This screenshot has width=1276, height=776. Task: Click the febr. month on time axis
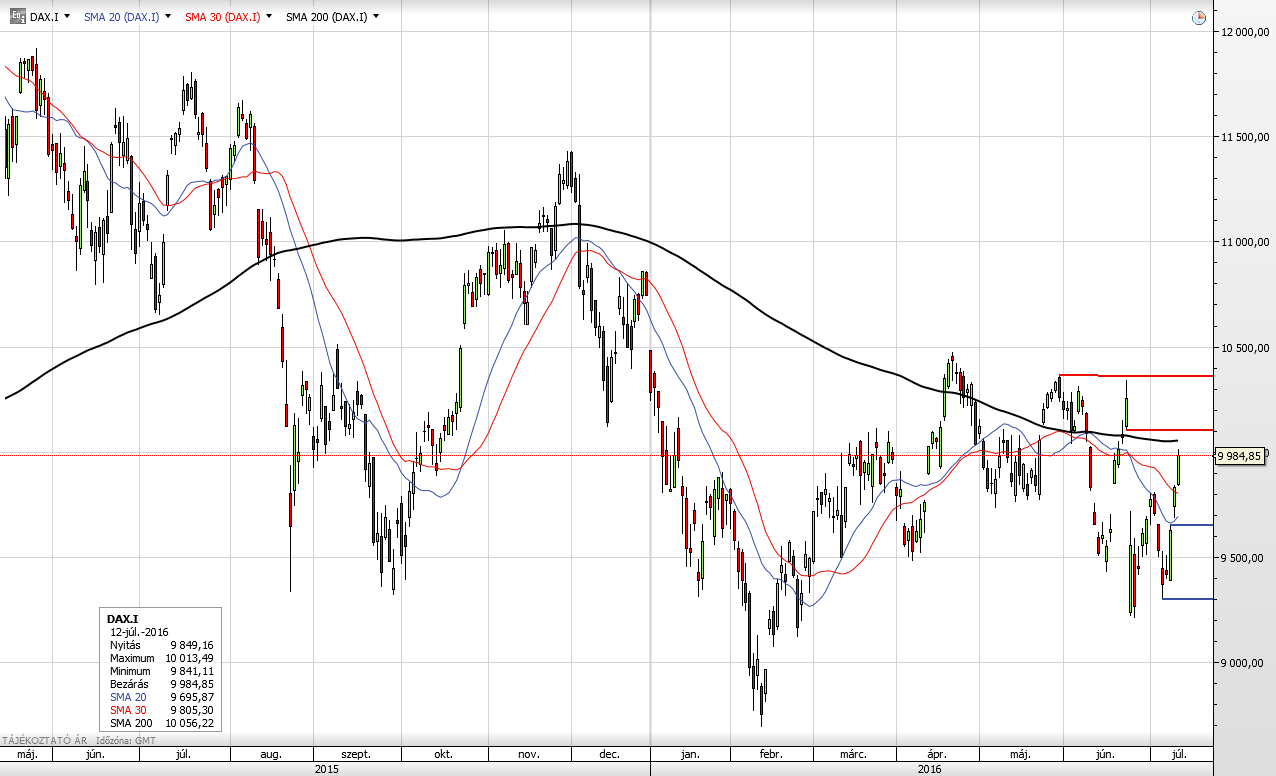point(771,755)
